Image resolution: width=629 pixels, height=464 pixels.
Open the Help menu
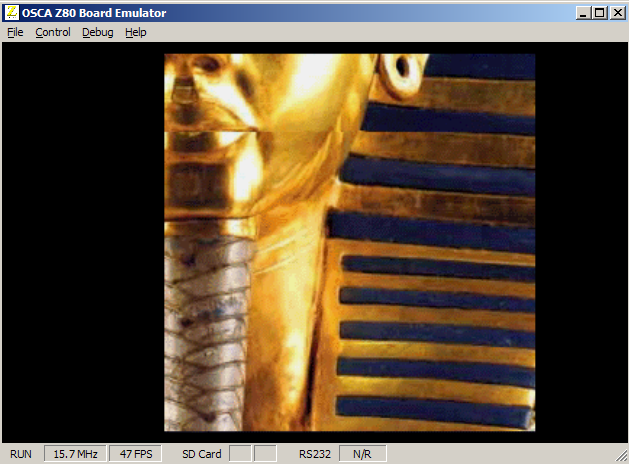(x=136, y=32)
